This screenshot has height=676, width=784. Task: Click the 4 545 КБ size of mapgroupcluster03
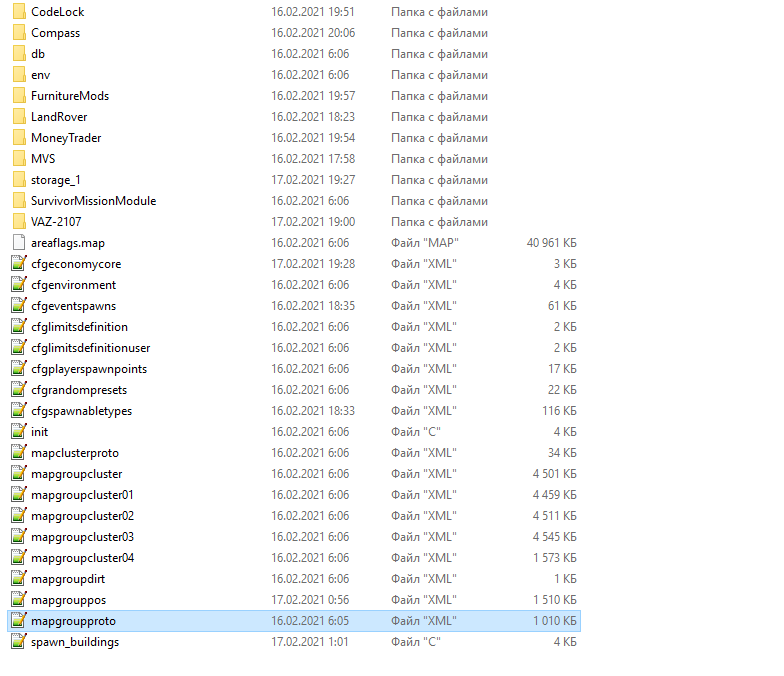coord(554,536)
